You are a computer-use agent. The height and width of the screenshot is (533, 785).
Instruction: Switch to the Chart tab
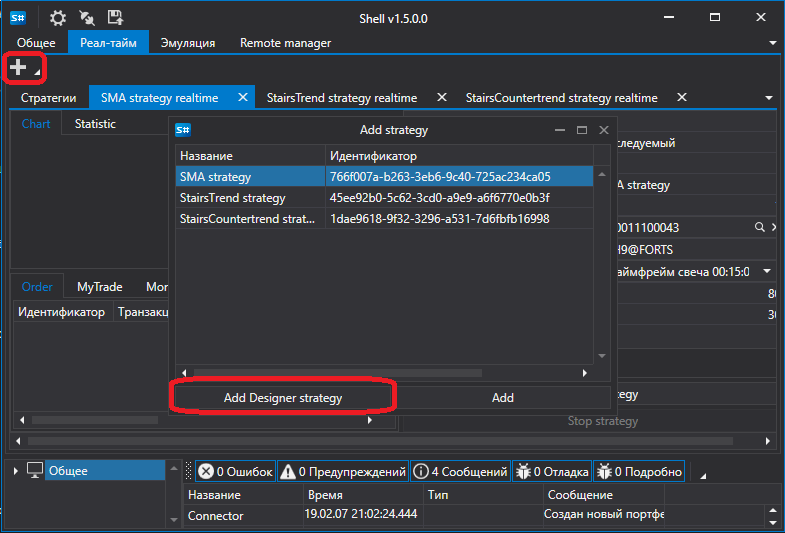[x=36, y=124]
